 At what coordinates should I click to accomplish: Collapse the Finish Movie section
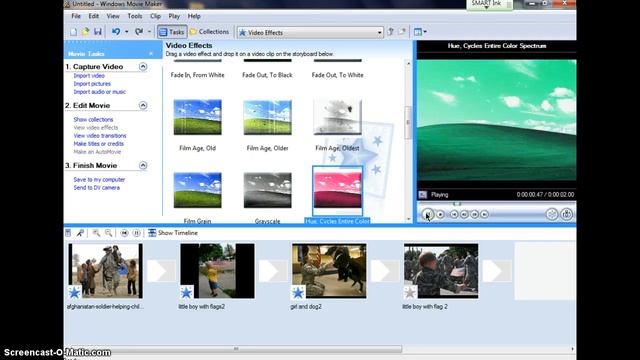click(143, 165)
